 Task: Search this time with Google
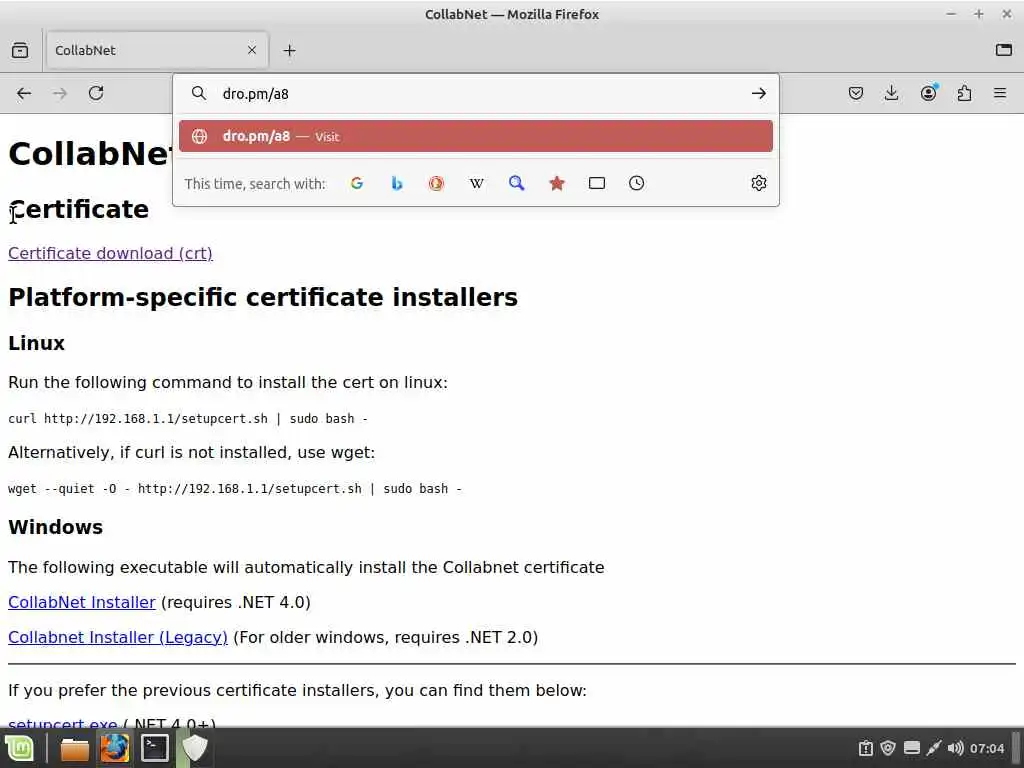coord(357,184)
